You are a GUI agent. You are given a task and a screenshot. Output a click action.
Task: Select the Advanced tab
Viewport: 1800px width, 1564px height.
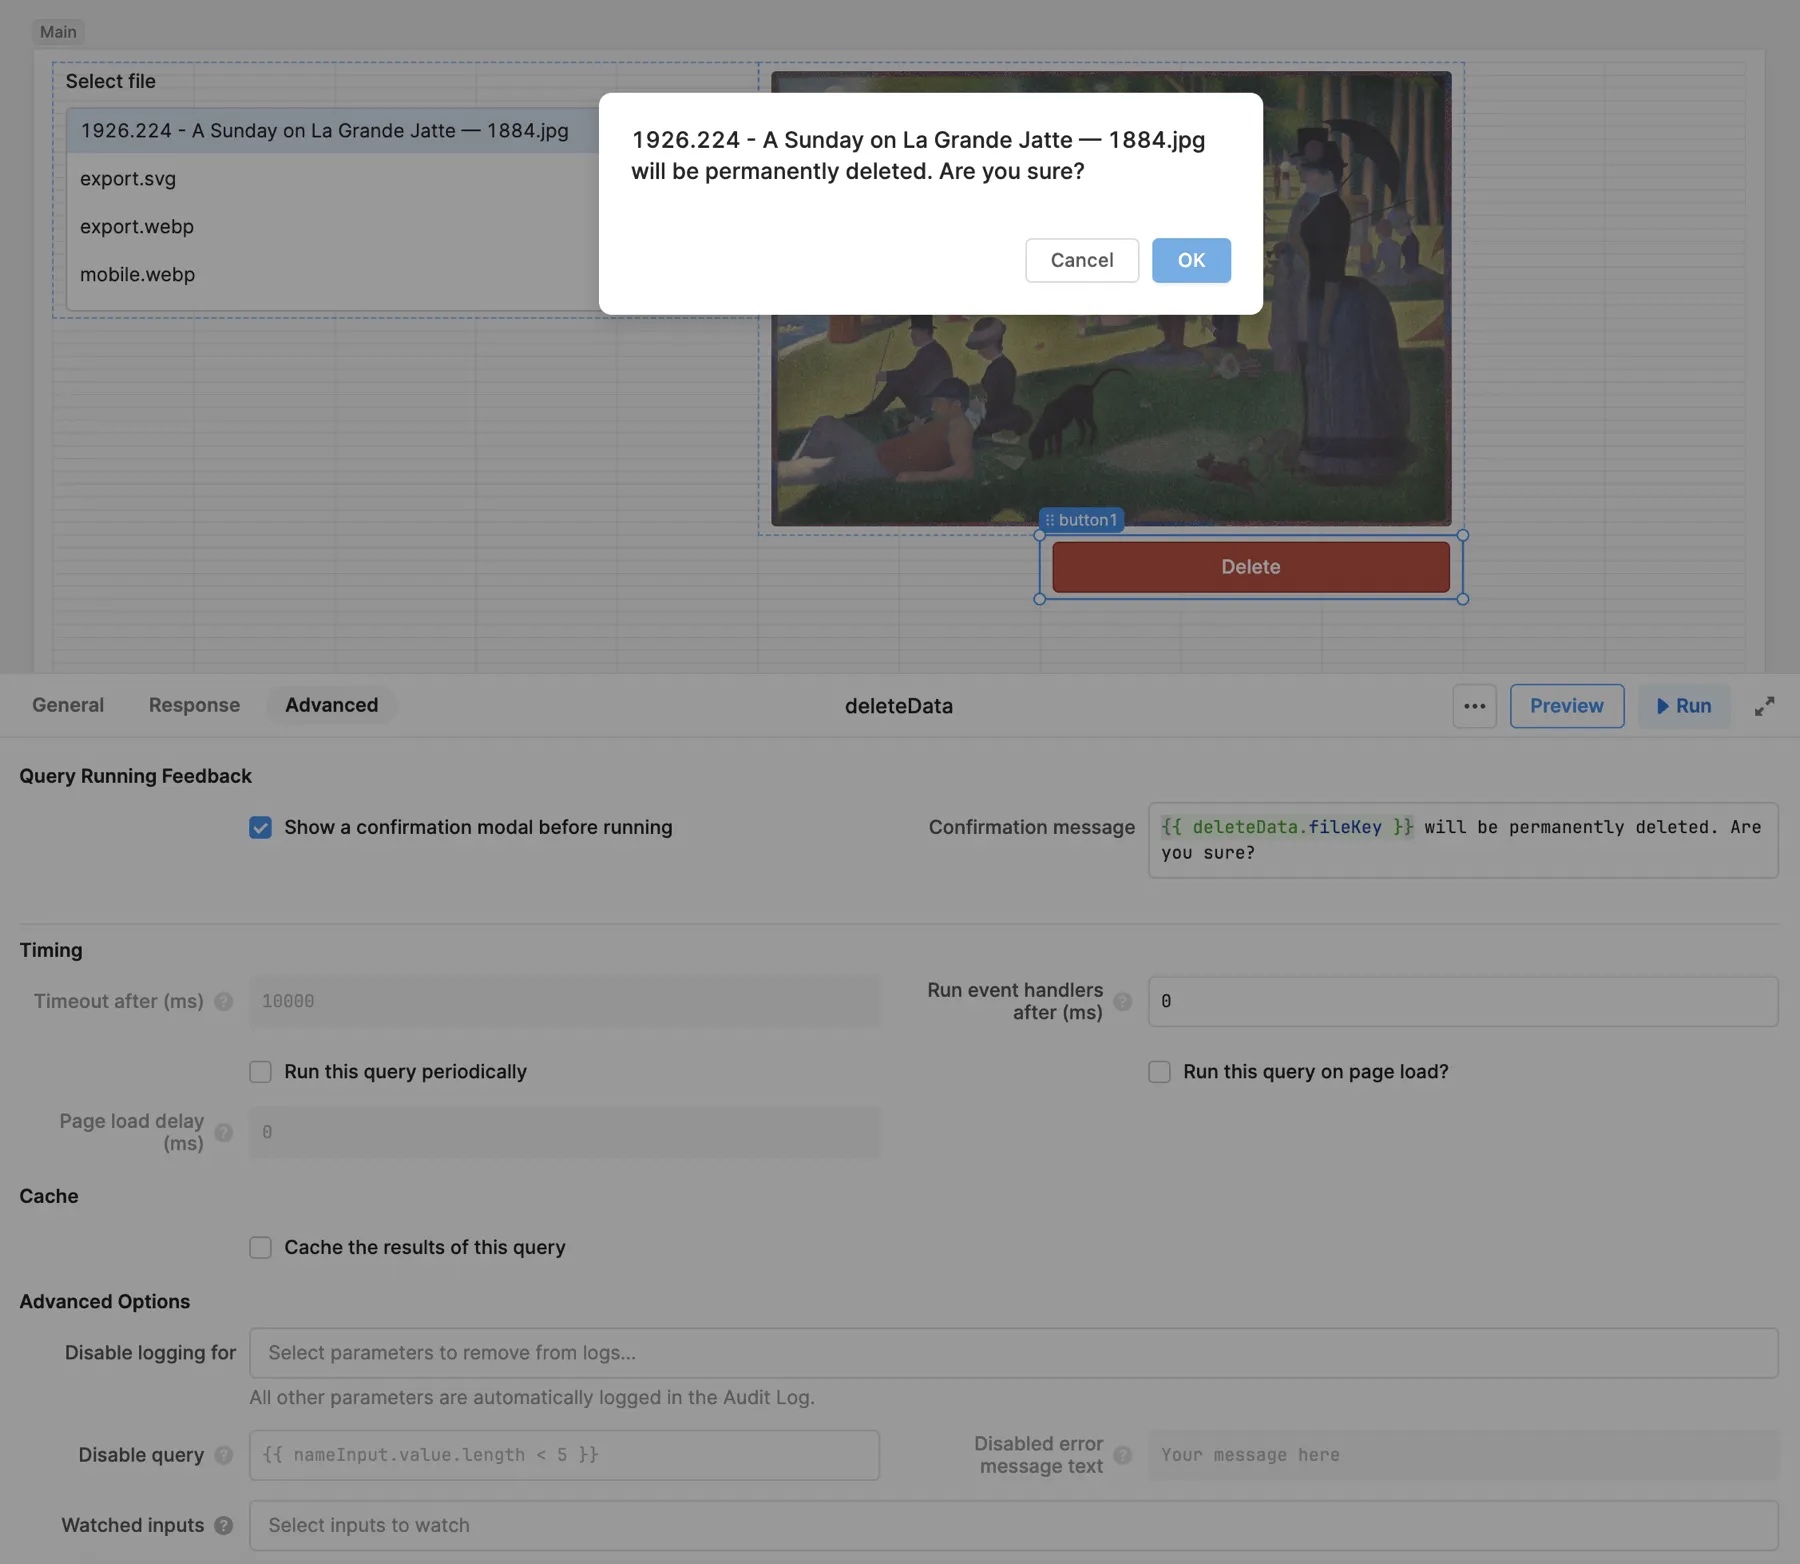tap(332, 705)
